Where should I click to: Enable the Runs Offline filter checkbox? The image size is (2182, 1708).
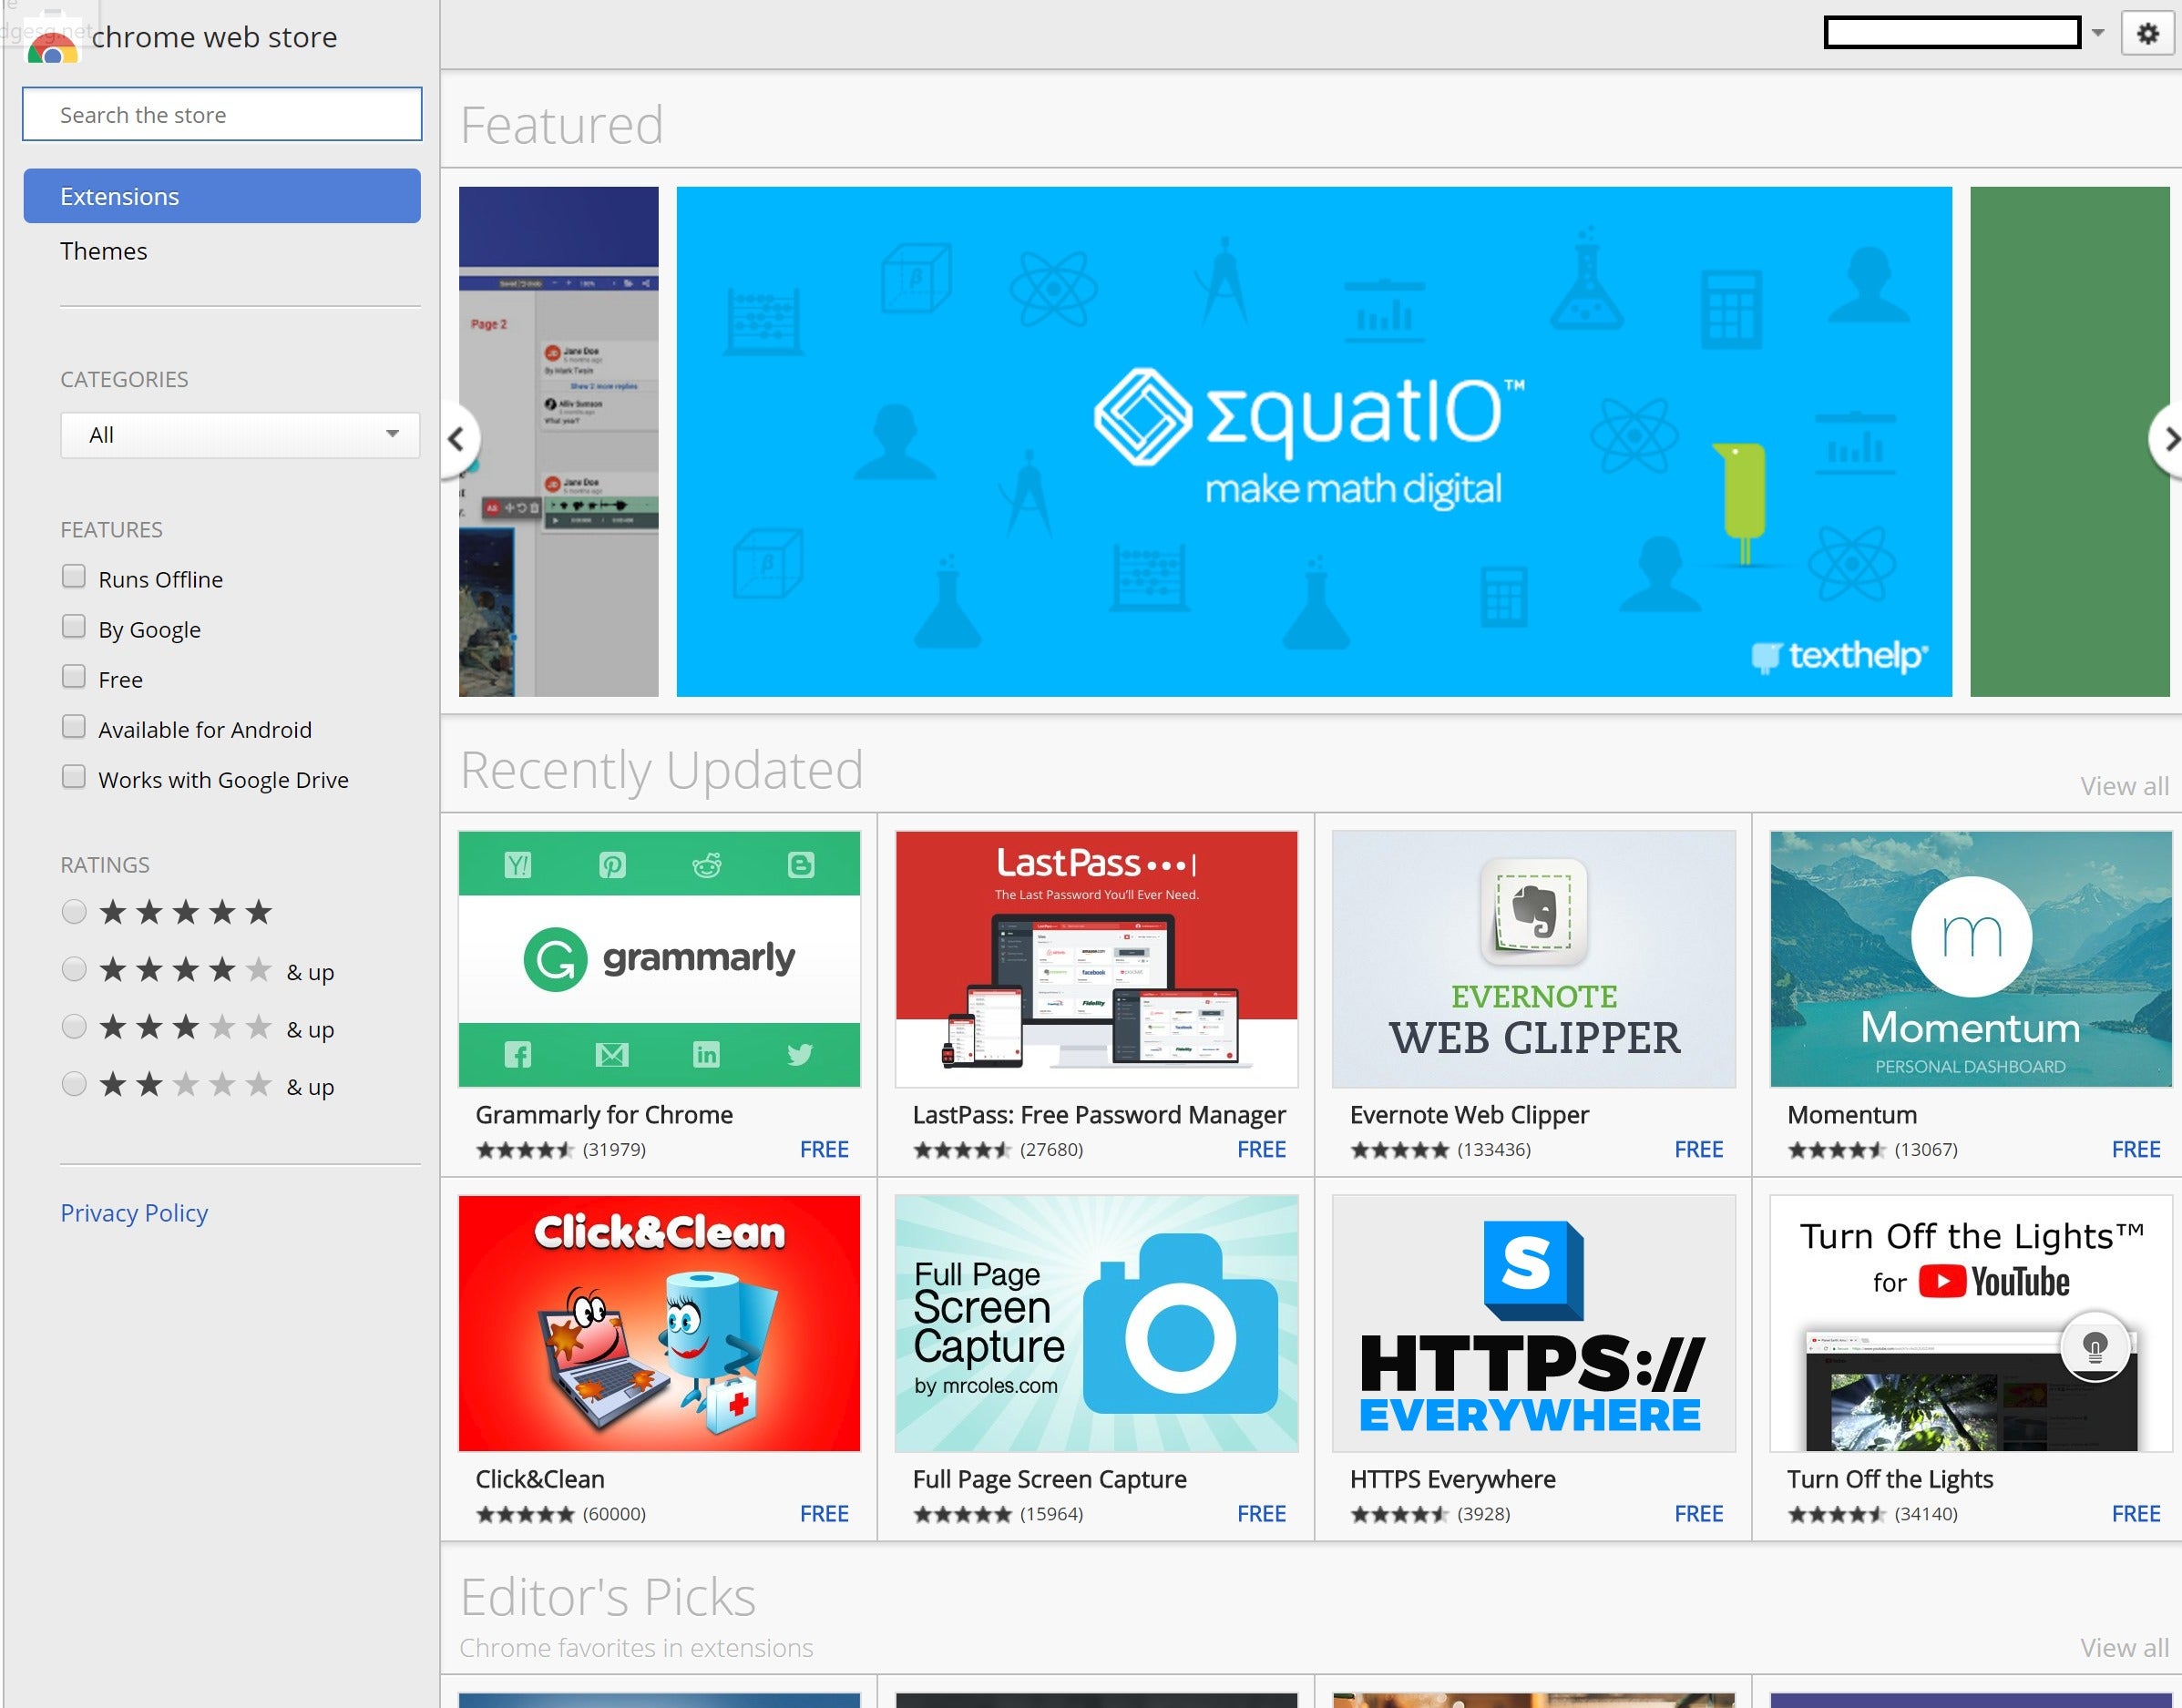pyautogui.click(x=73, y=577)
